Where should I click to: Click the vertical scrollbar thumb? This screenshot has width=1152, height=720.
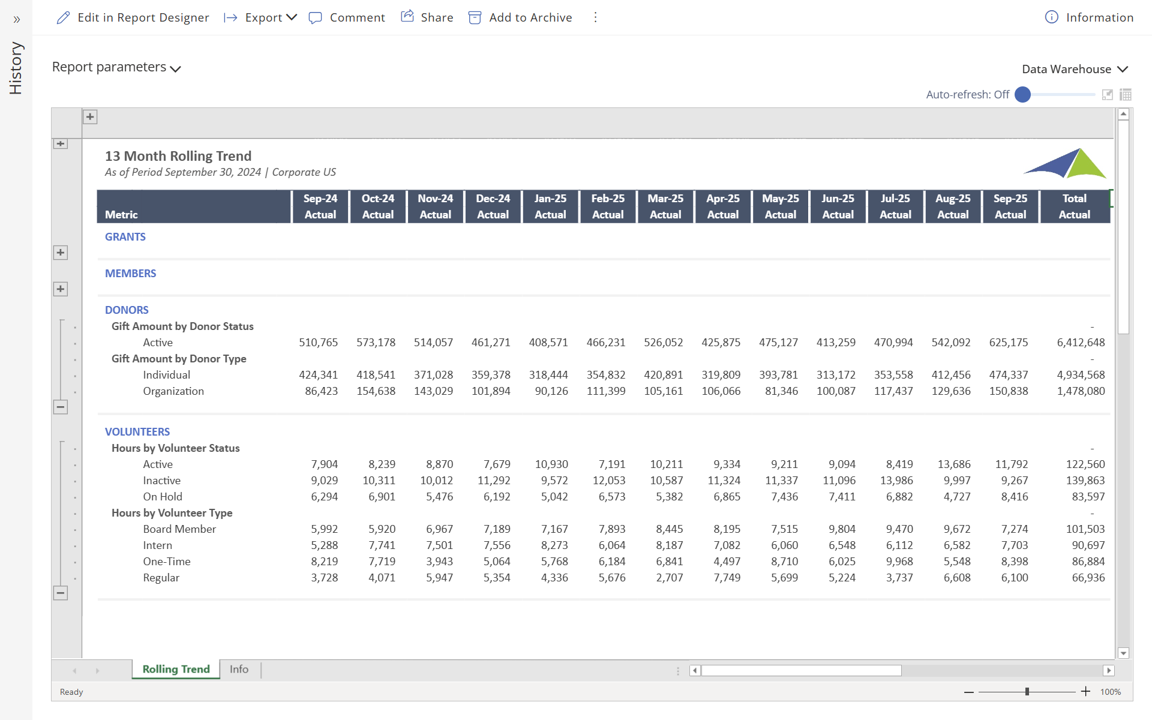pos(1123,228)
